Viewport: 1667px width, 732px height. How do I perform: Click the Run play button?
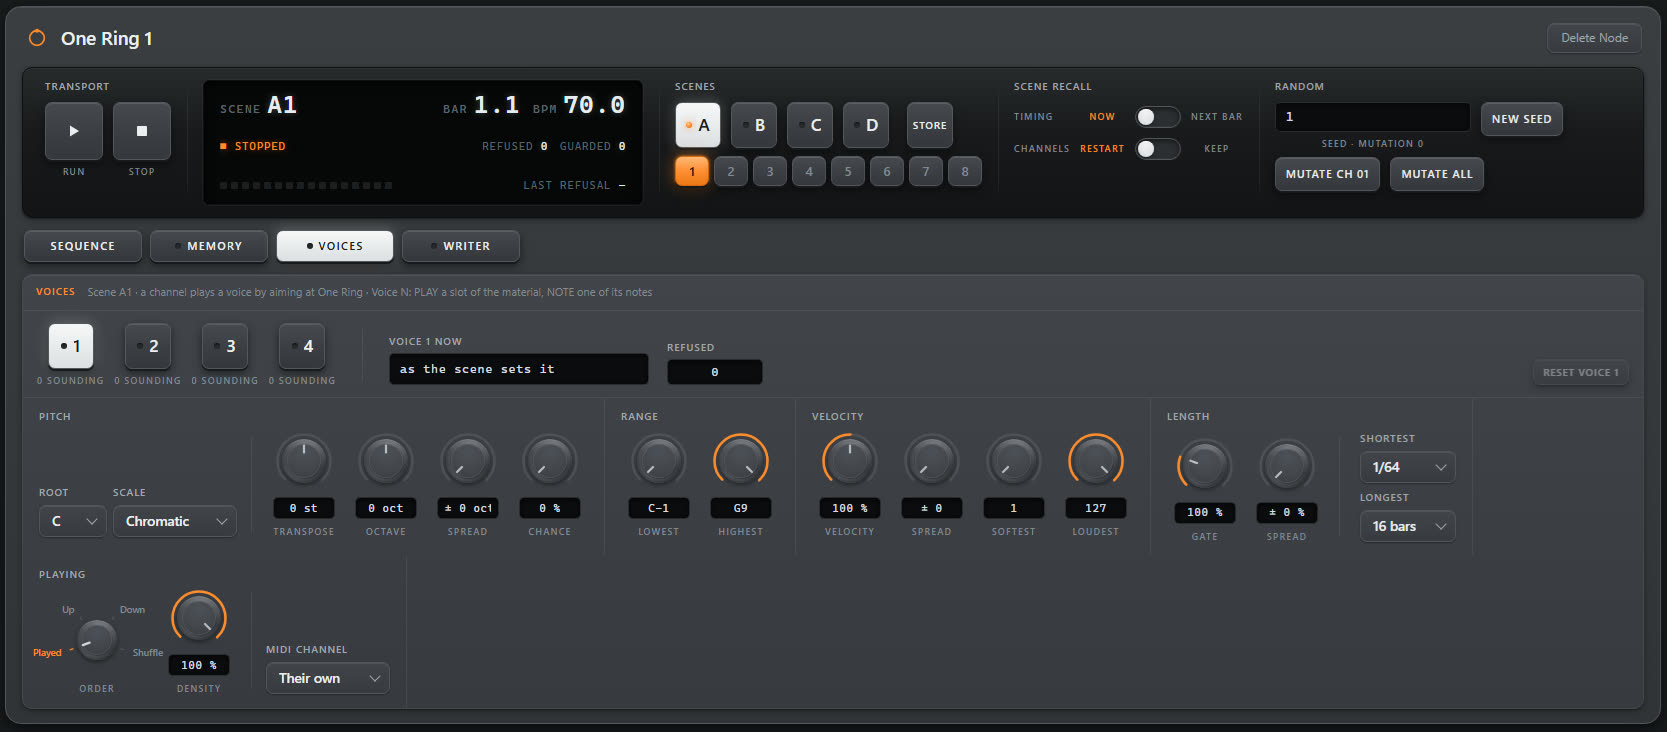coord(74,131)
